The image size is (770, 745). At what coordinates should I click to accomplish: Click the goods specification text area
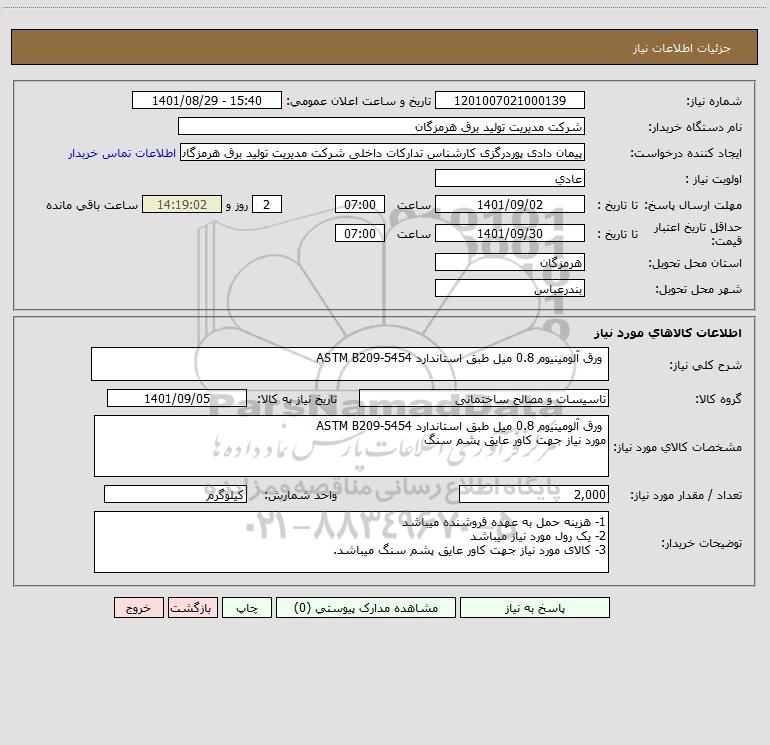[x=351, y=446]
